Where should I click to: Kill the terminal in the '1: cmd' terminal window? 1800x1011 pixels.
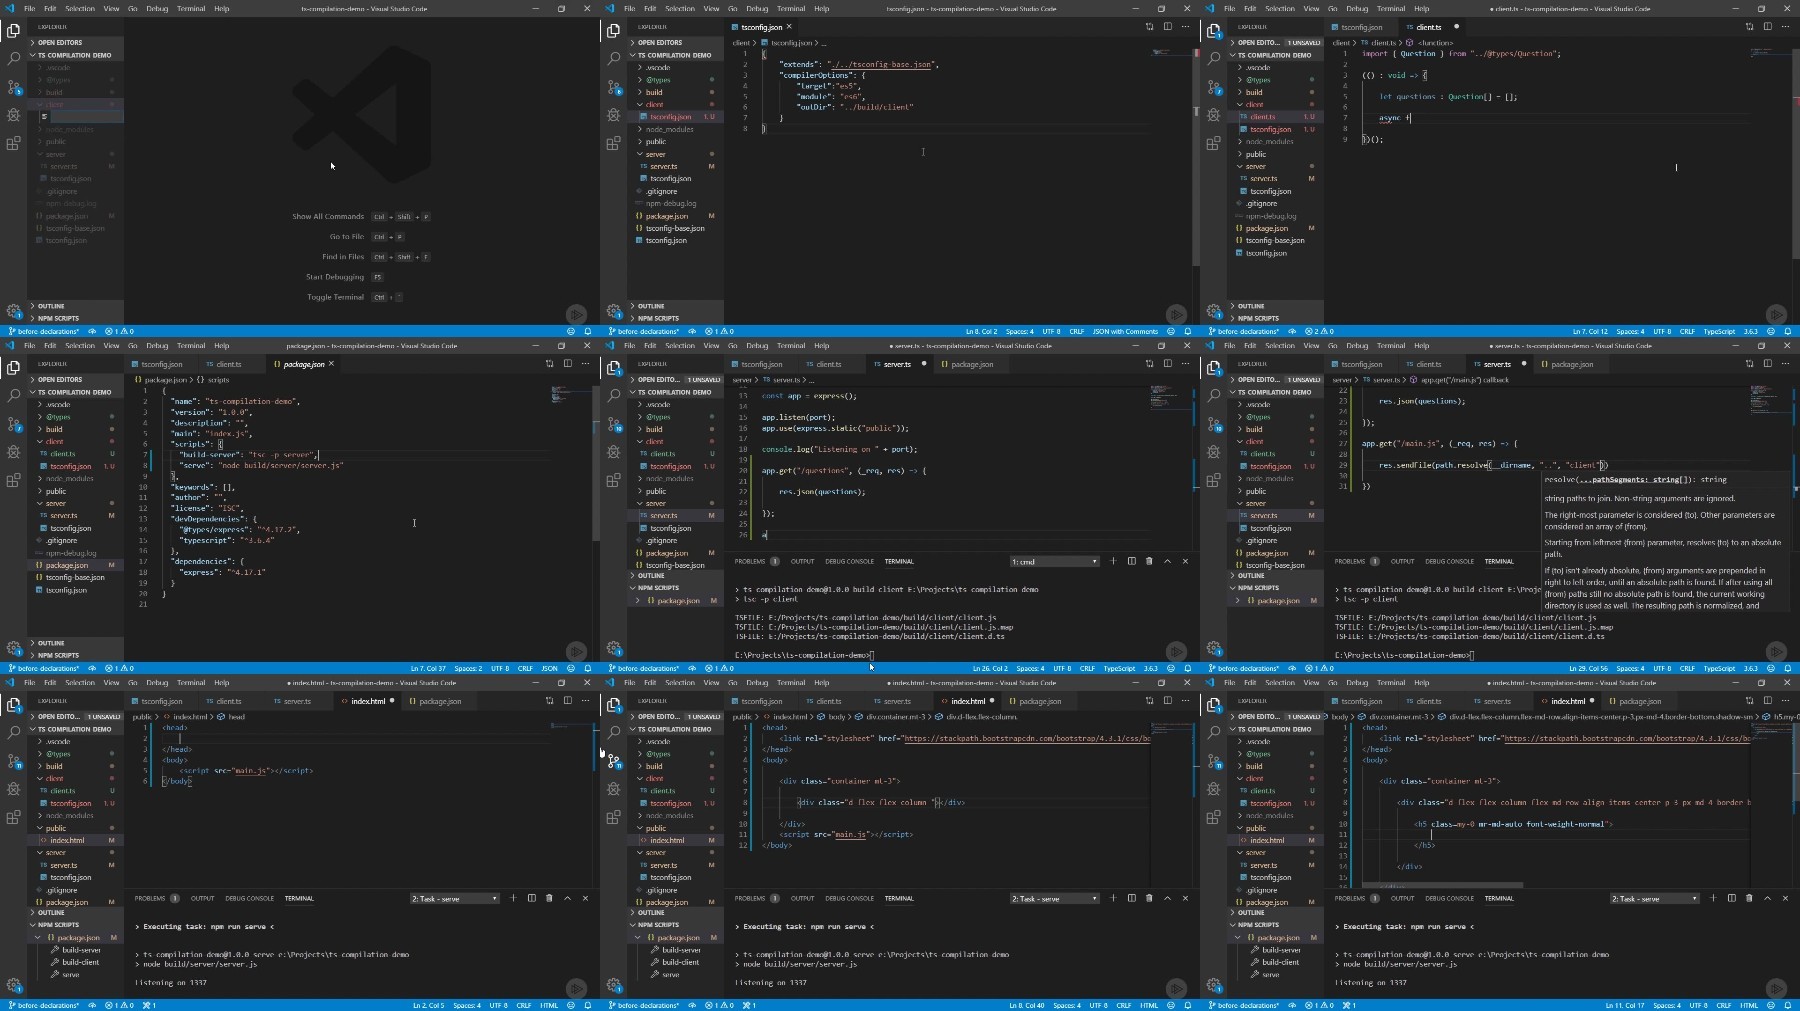(1149, 561)
